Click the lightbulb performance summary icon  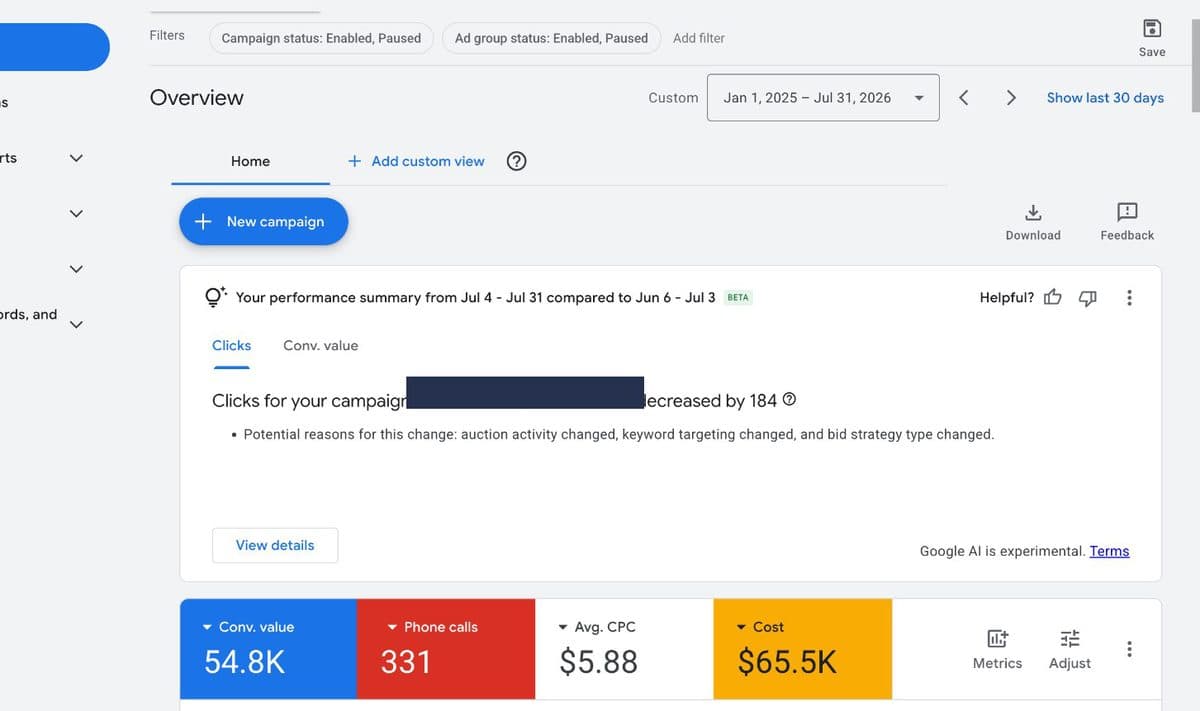click(215, 297)
